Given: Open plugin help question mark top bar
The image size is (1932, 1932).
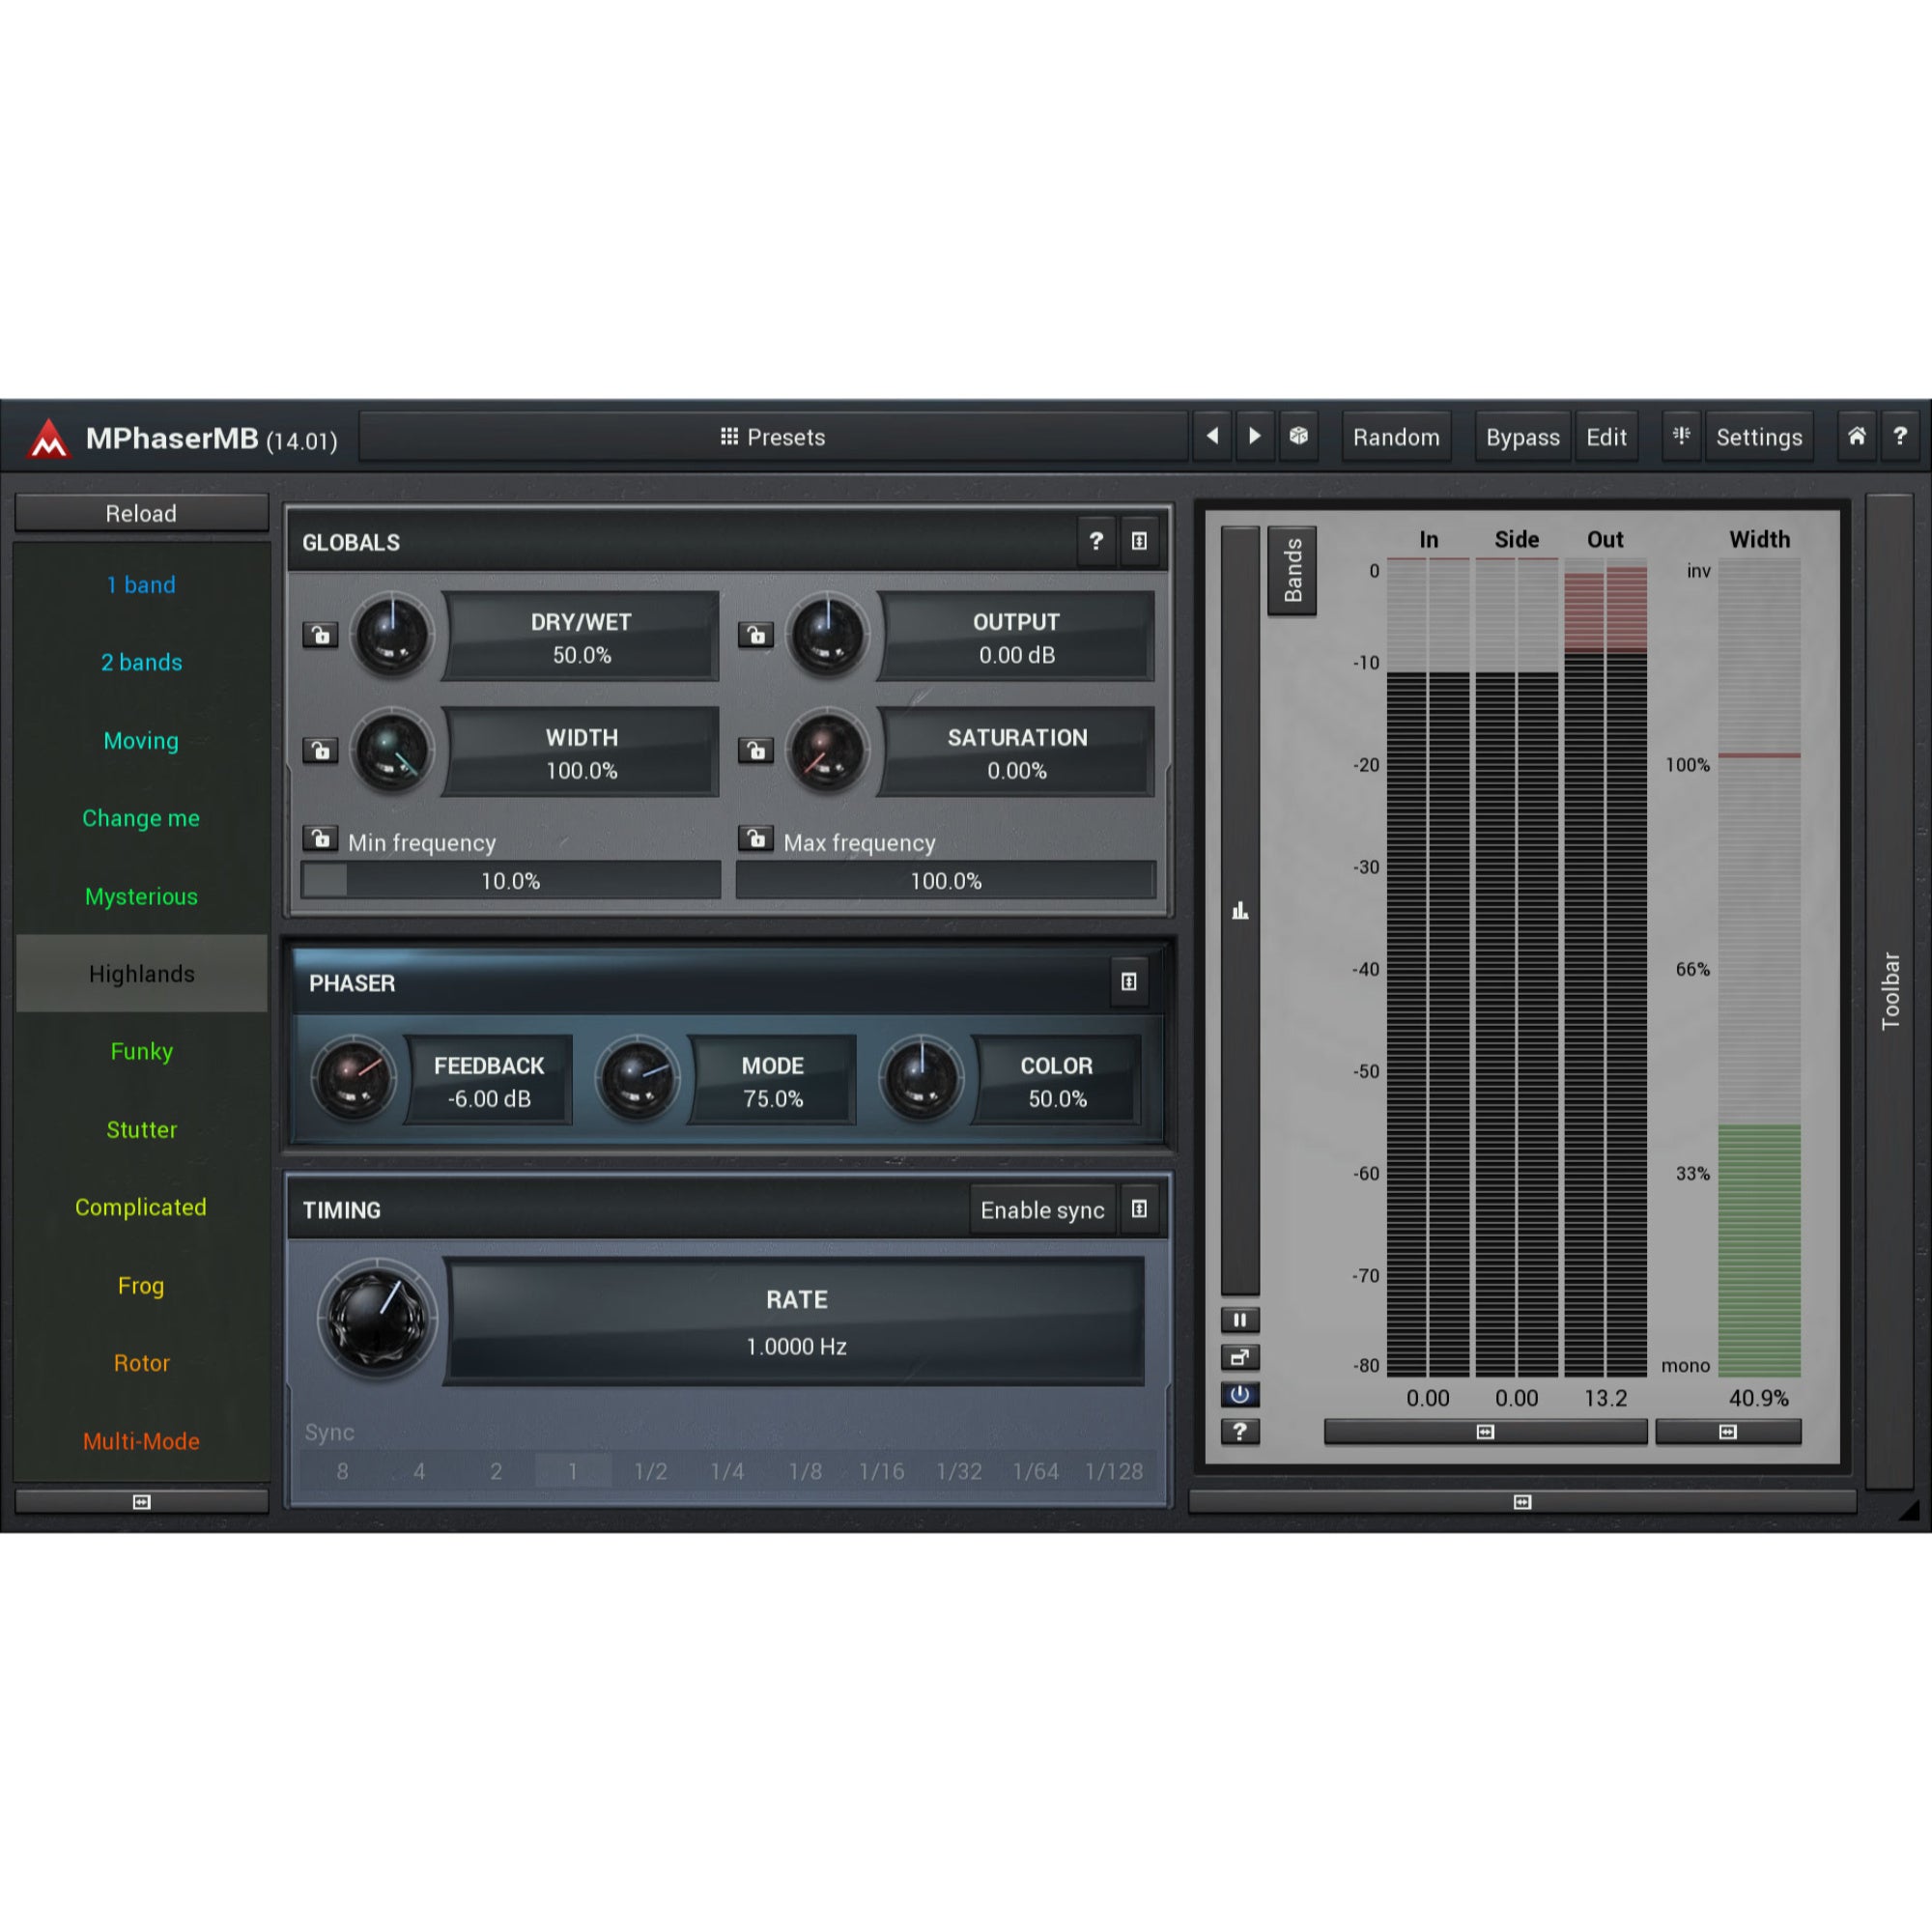Looking at the screenshot, I should (x=1900, y=436).
